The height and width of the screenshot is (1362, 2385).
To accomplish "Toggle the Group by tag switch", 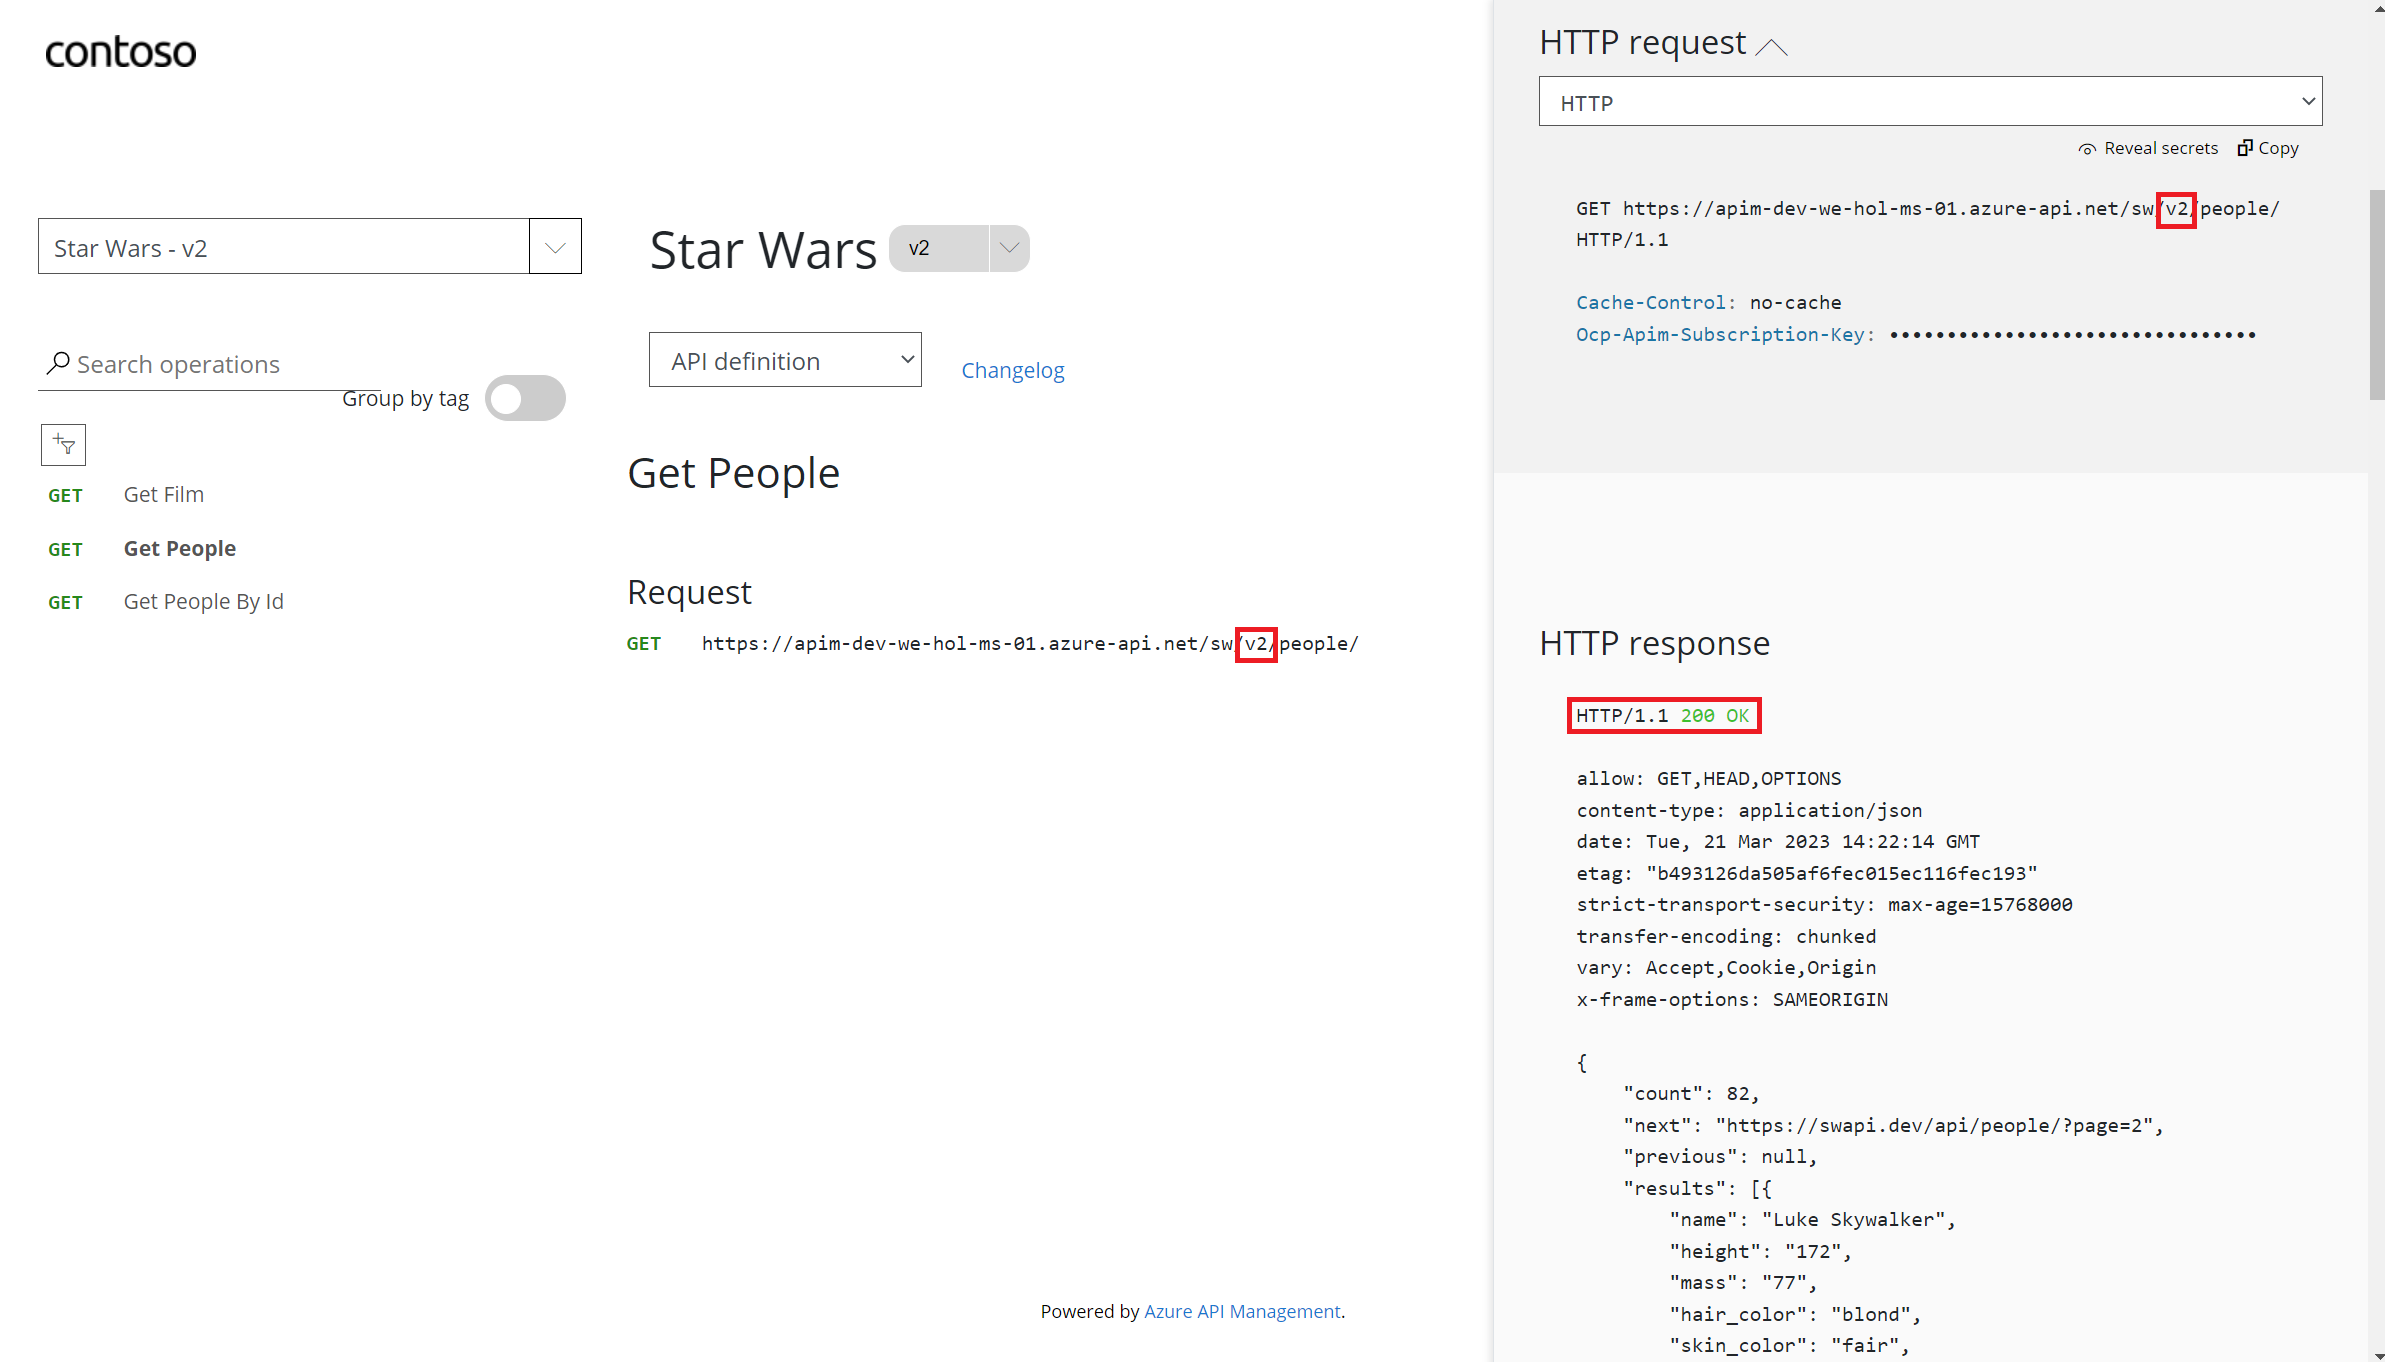I will pyautogui.click(x=525, y=398).
